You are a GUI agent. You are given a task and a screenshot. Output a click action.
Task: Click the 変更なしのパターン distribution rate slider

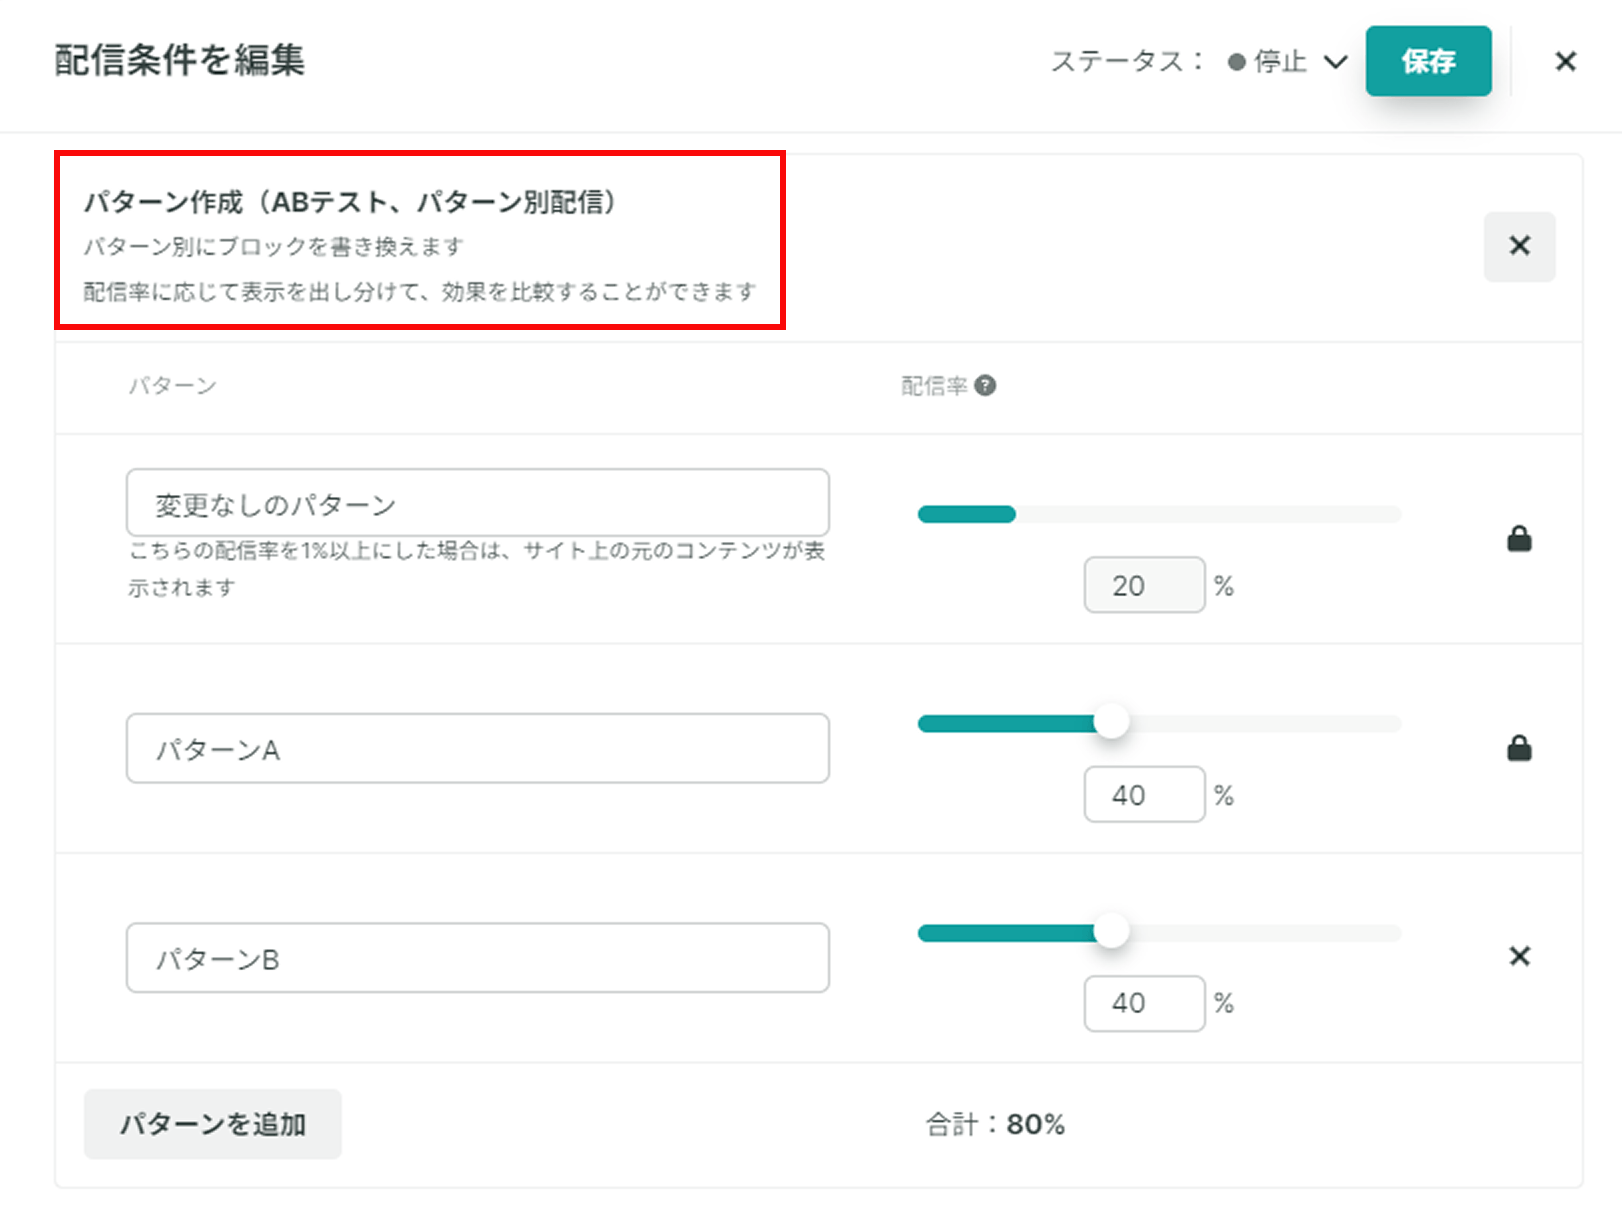(x=1160, y=514)
